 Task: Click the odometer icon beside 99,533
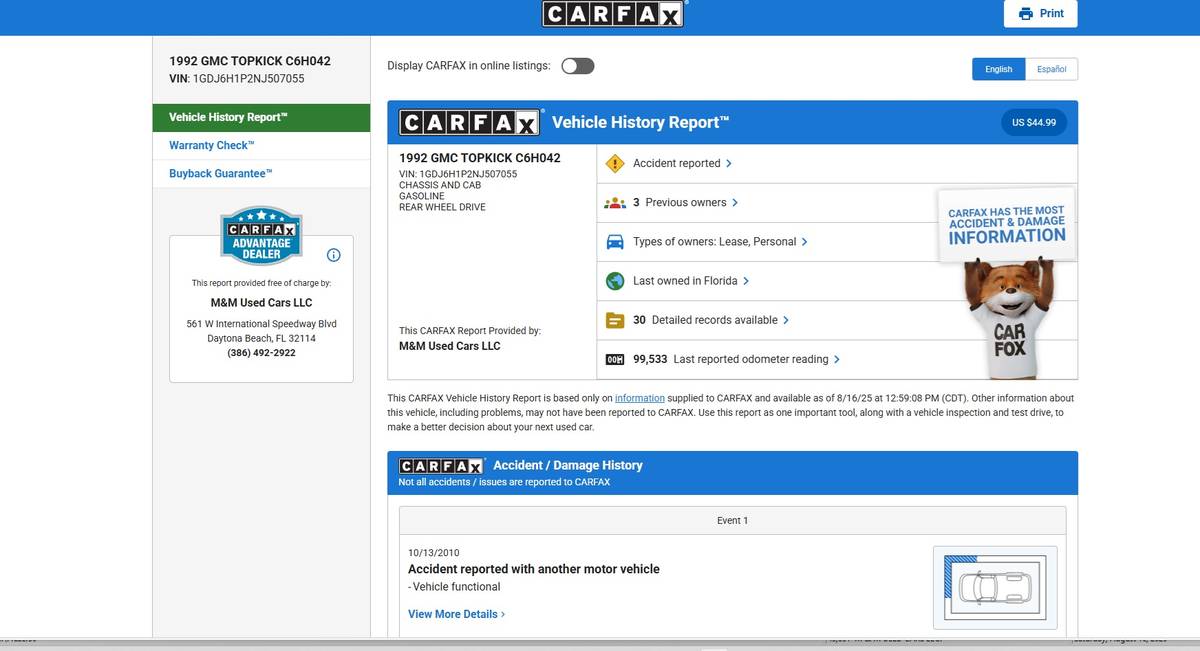(615, 359)
